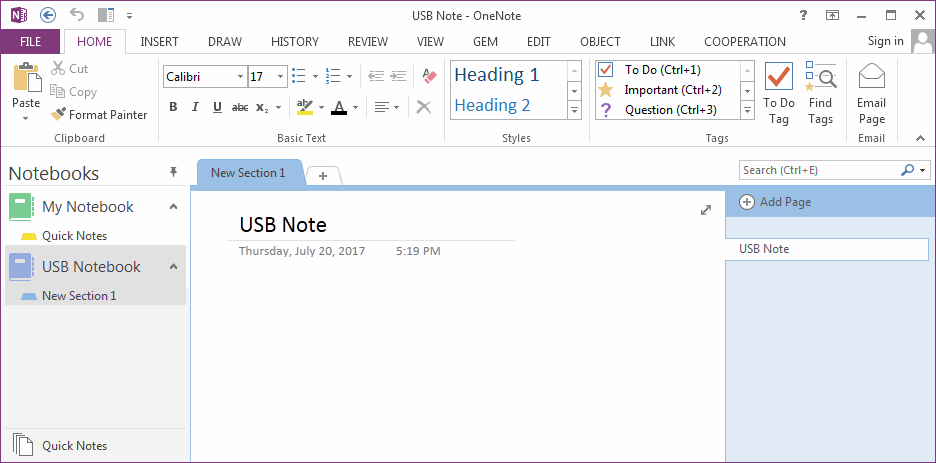Click the Back arrow in the quick access toolbar

click(49, 15)
